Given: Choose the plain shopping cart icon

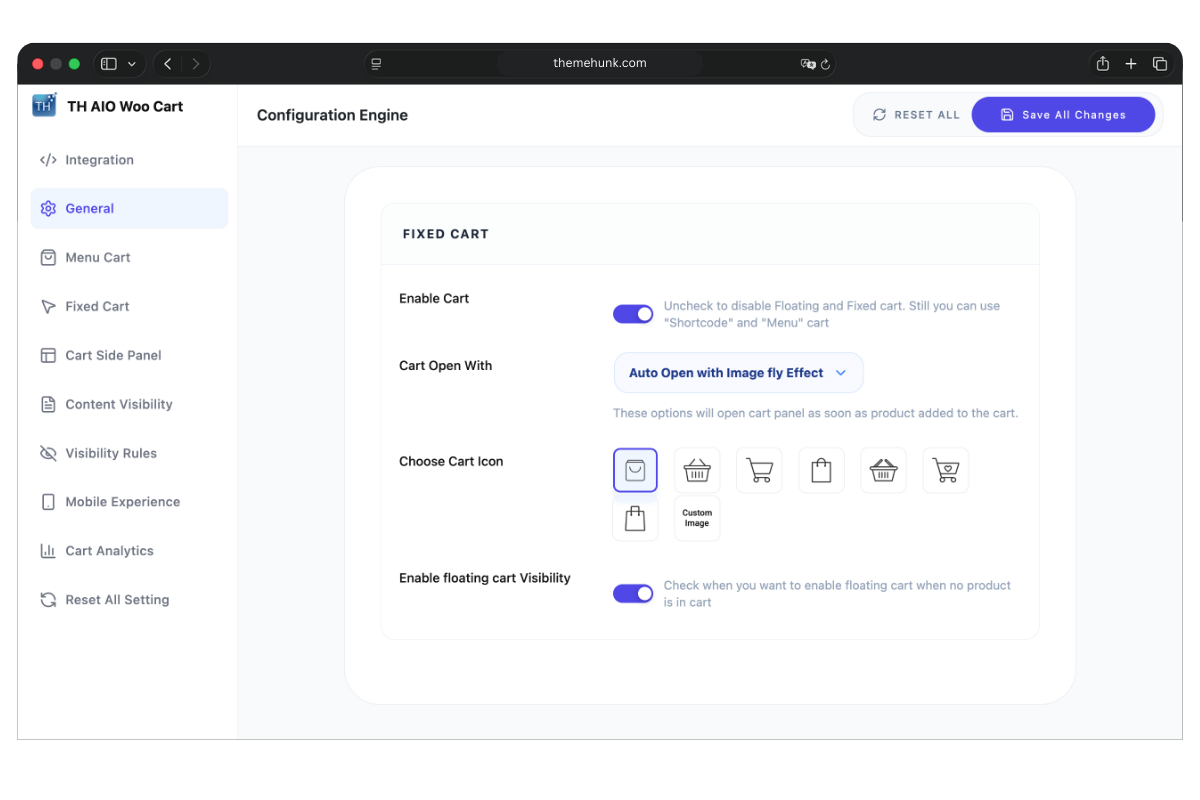Looking at the screenshot, I should (x=759, y=470).
